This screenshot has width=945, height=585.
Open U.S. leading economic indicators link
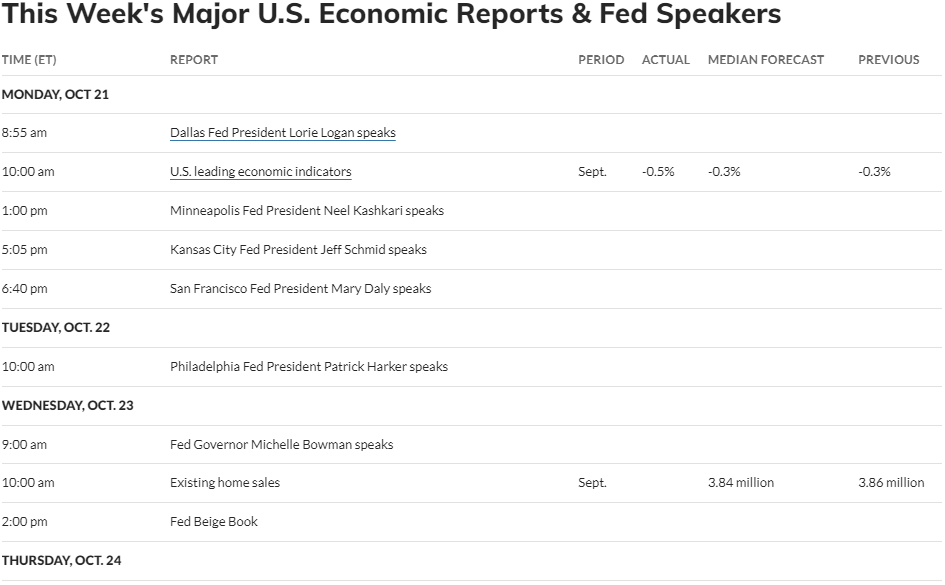click(x=260, y=172)
